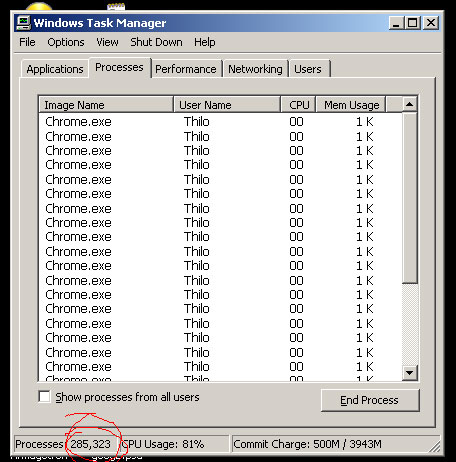Sort processes by CPU column header
456x462 pixels.
click(298, 105)
